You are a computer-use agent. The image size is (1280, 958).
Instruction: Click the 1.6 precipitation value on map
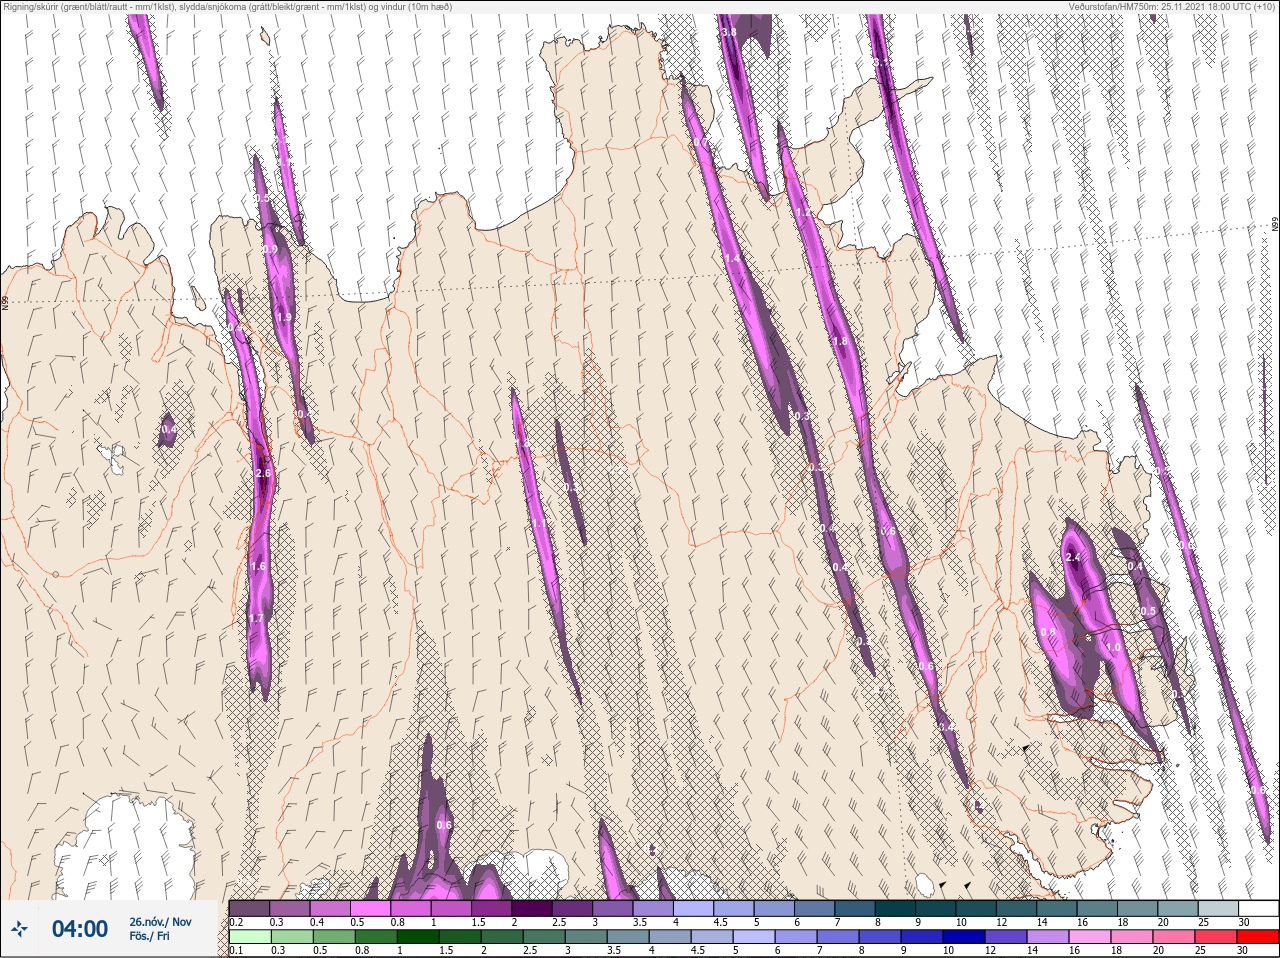(x=258, y=566)
